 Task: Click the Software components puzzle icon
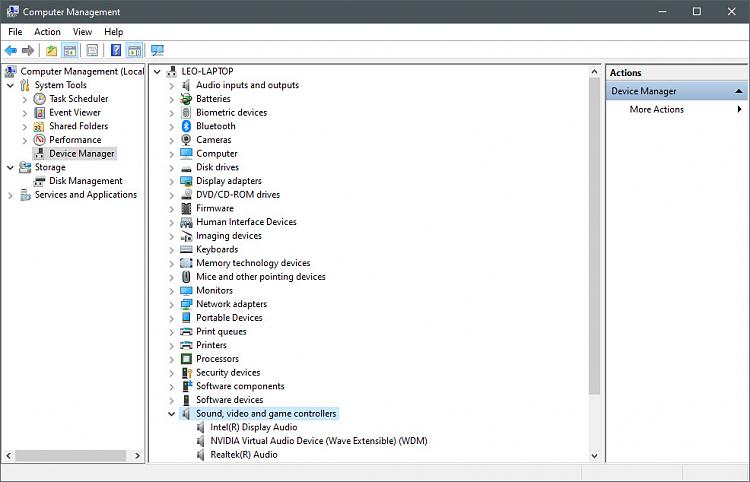click(187, 386)
